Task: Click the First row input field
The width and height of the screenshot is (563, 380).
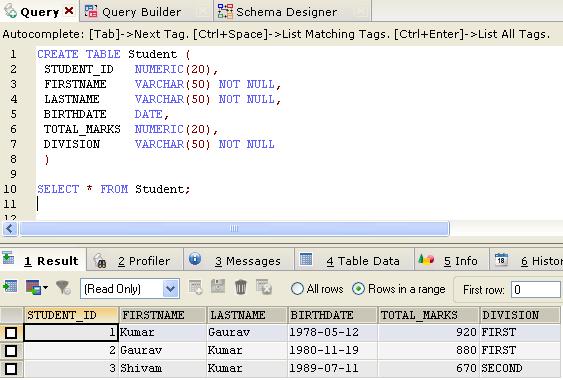Action: click(x=535, y=289)
